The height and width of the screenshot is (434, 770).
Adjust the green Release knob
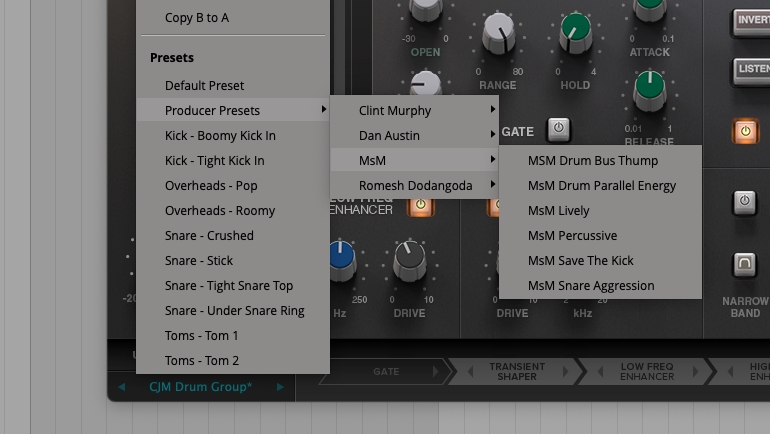[x=650, y=91]
